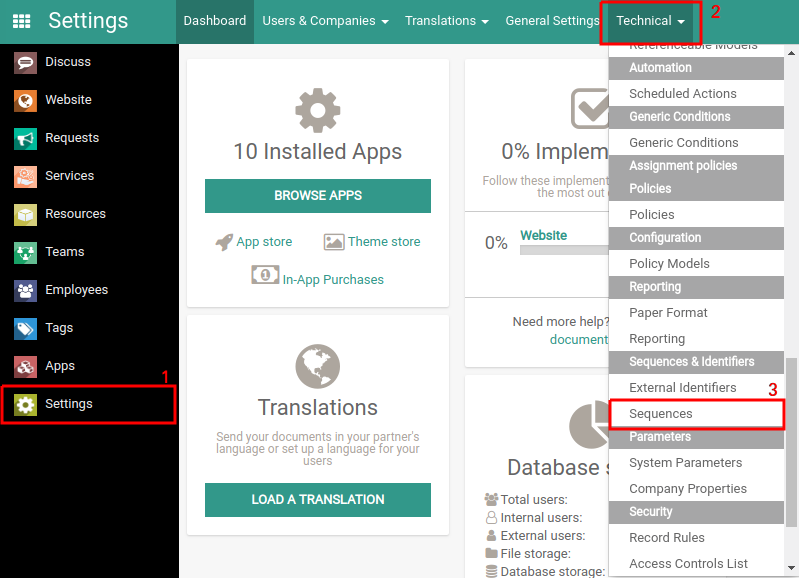Click the Technical menu vertical scrollbar thumb
The height and width of the screenshot is (578, 799).
coord(791,442)
